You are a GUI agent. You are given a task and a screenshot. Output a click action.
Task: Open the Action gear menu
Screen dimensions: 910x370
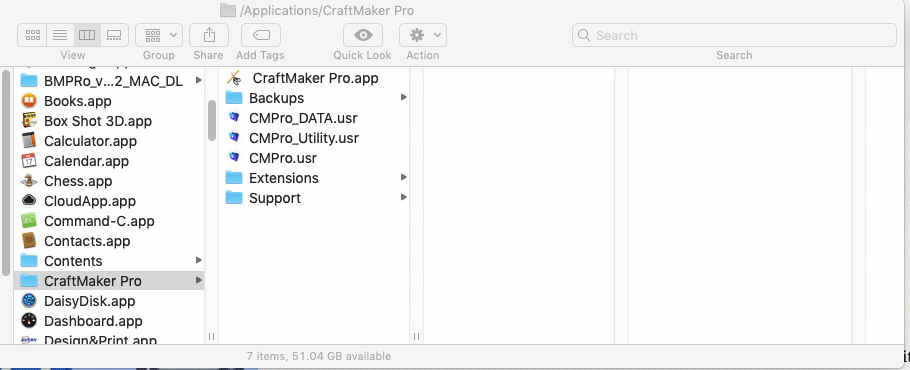coord(423,35)
